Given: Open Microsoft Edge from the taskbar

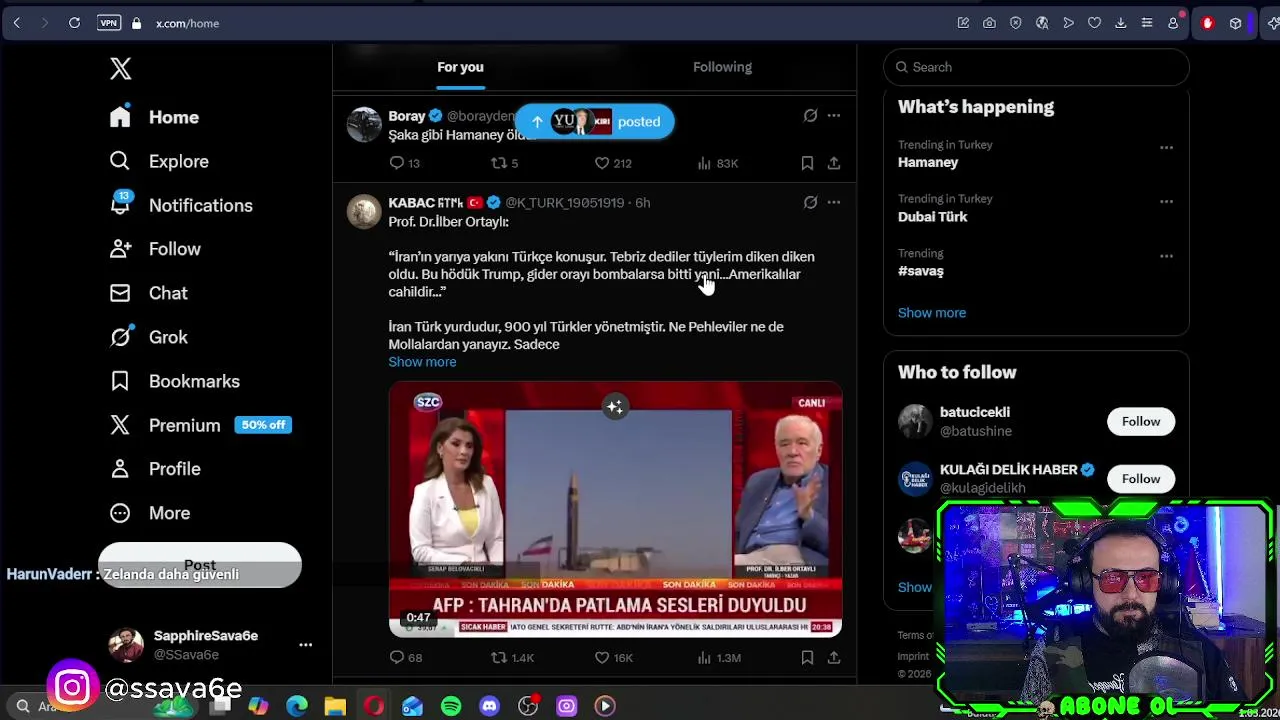Looking at the screenshot, I should 297,707.
